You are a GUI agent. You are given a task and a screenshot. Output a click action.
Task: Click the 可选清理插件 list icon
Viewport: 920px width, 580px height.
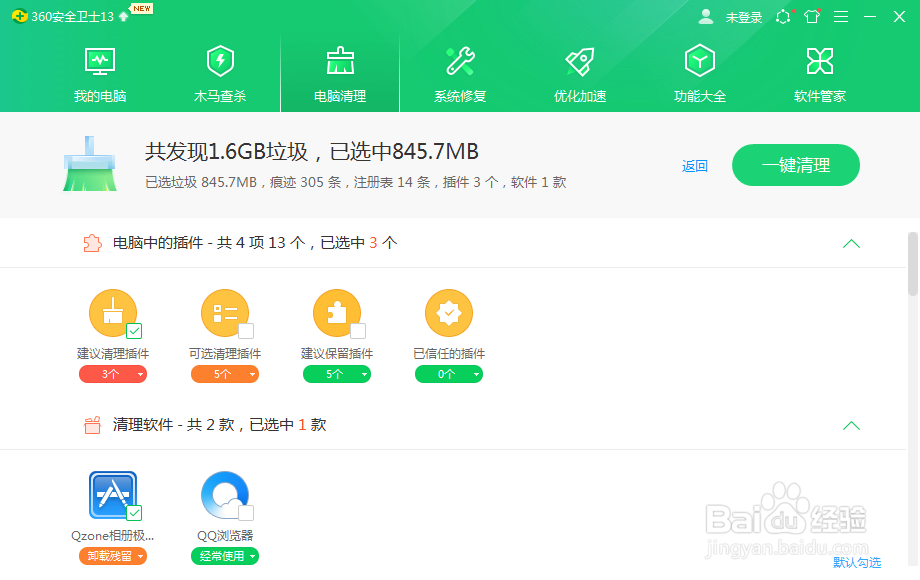coord(225,313)
